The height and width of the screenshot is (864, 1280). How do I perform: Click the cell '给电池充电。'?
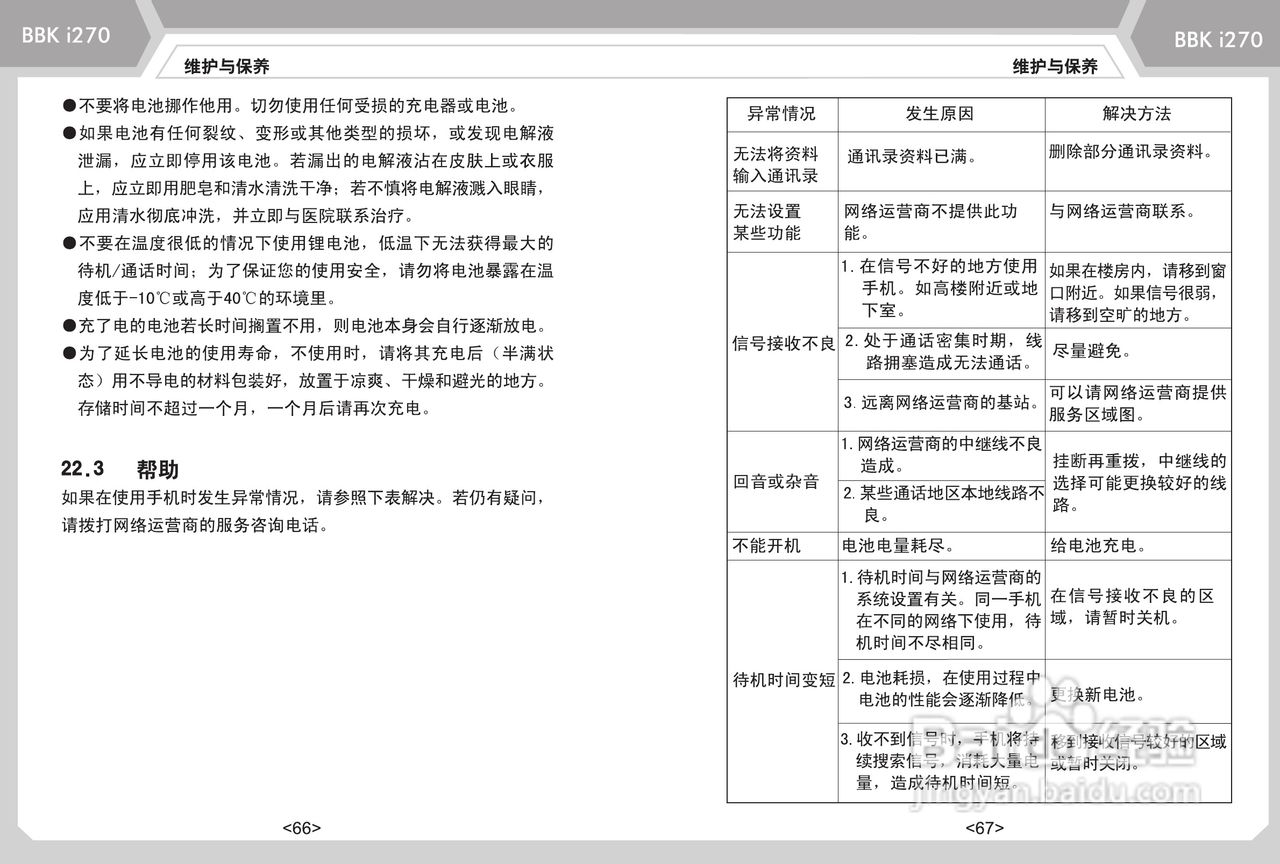[1098, 546]
